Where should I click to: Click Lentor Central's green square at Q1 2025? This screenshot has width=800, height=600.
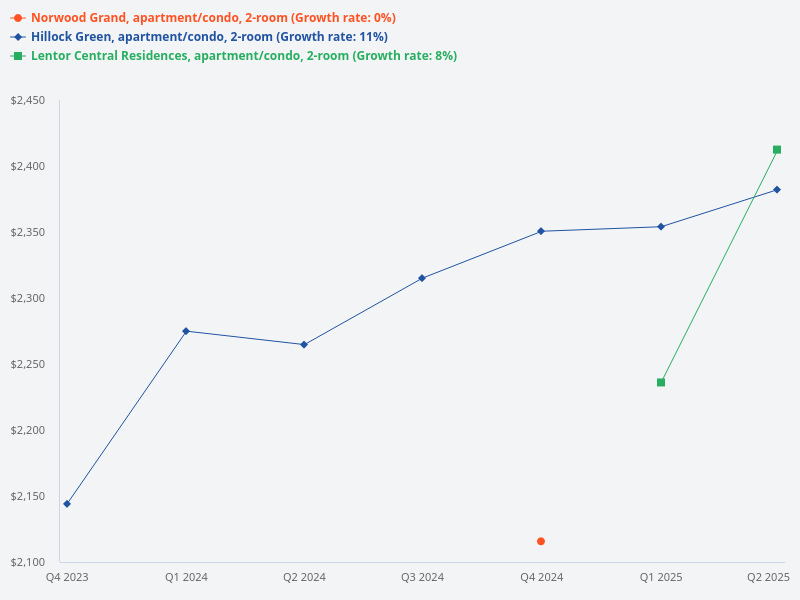661,382
